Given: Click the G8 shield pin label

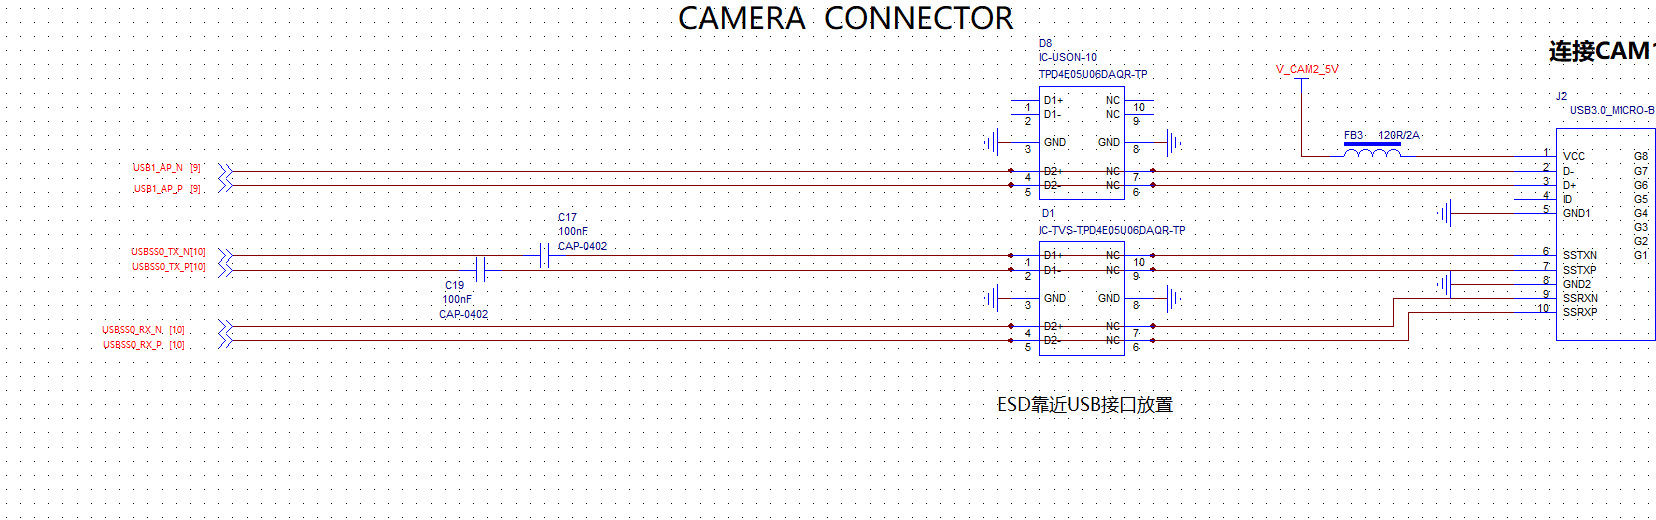Looking at the screenshot, I should 1641,156.
